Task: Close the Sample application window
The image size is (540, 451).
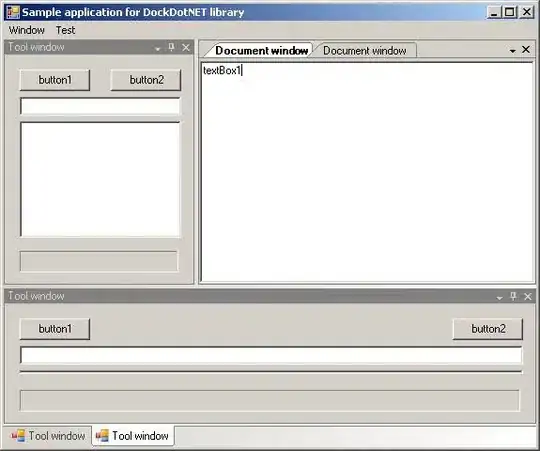Action: pyautogui.click(x=527, y=12)
